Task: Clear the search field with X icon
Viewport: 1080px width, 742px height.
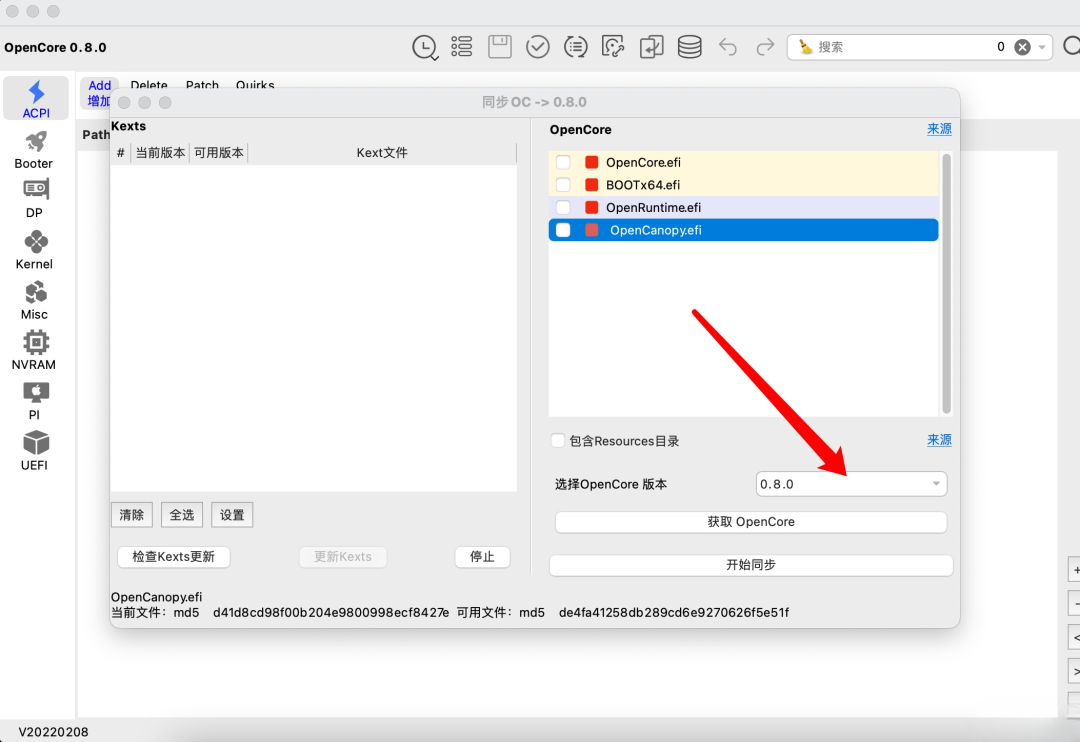Action: [1023, 47]
